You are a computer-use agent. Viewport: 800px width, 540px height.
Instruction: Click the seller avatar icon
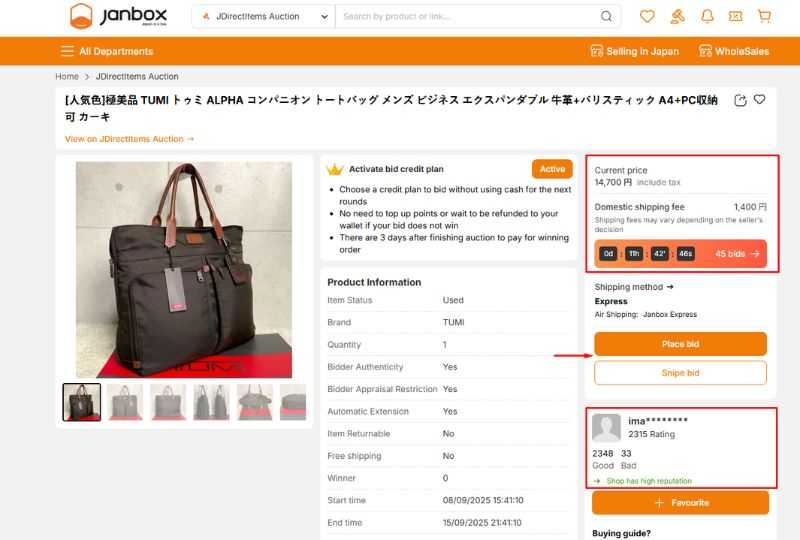pyautogui.click(x=606, y=427)
